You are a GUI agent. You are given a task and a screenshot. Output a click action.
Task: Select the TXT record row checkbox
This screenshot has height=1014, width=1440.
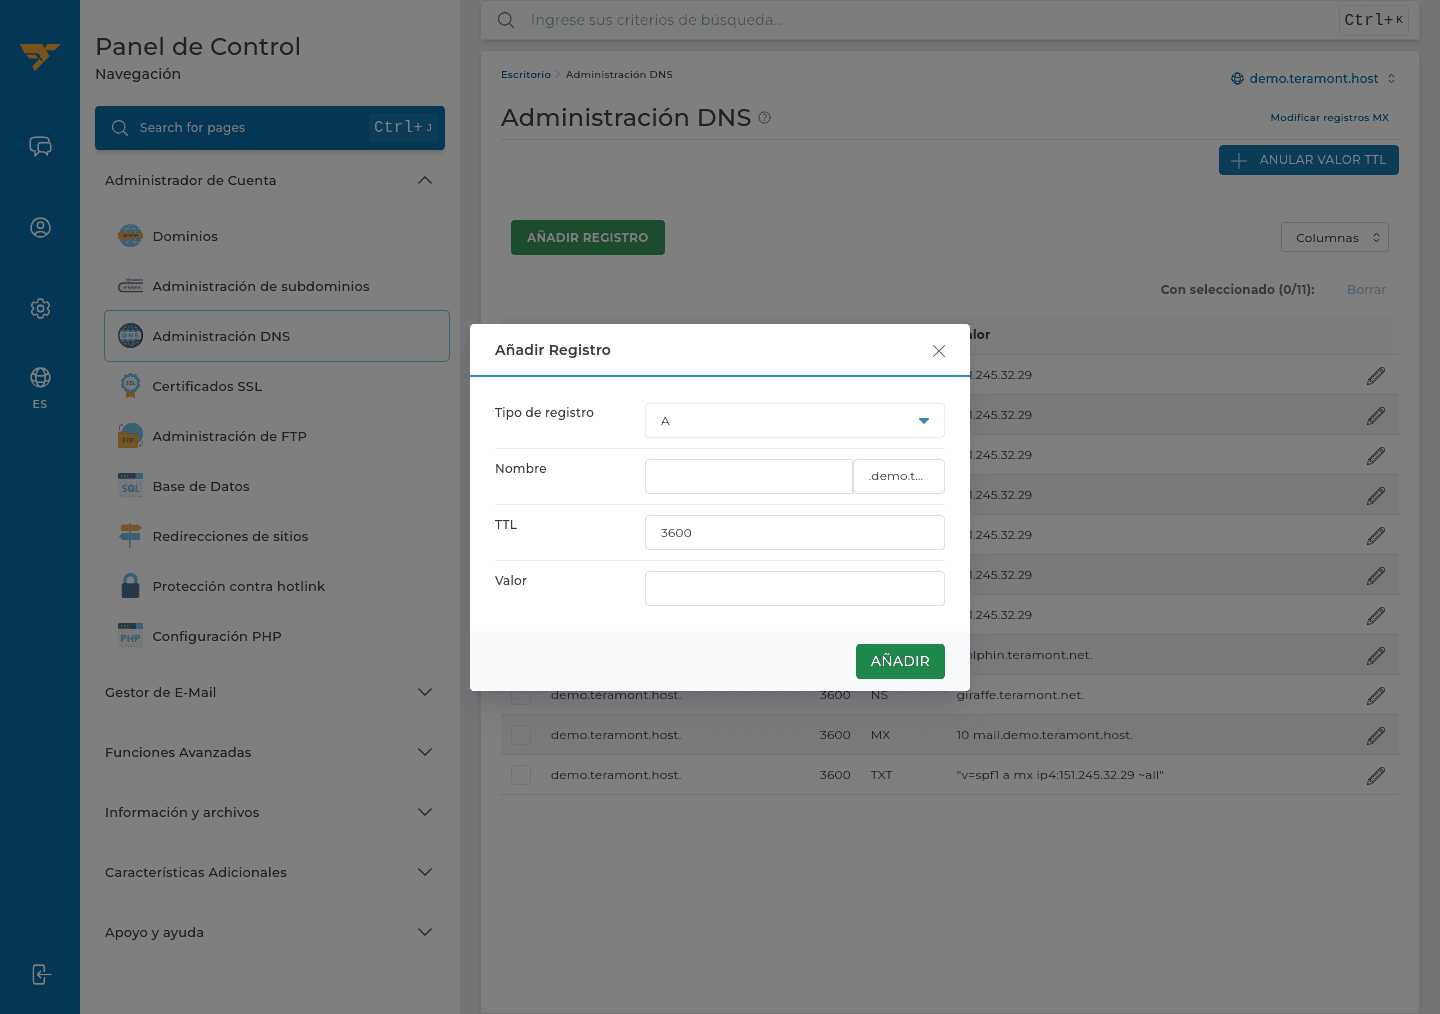click(x=521, y=775)
